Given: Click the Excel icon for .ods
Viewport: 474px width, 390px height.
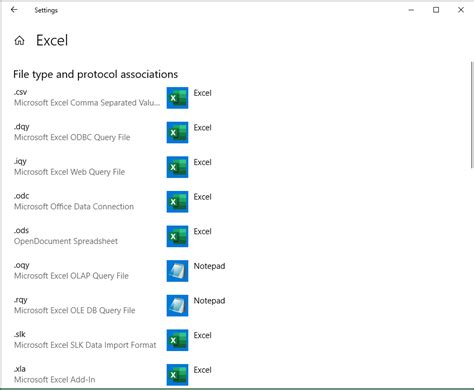Looking at the screenshot, I should coord(177,237).
